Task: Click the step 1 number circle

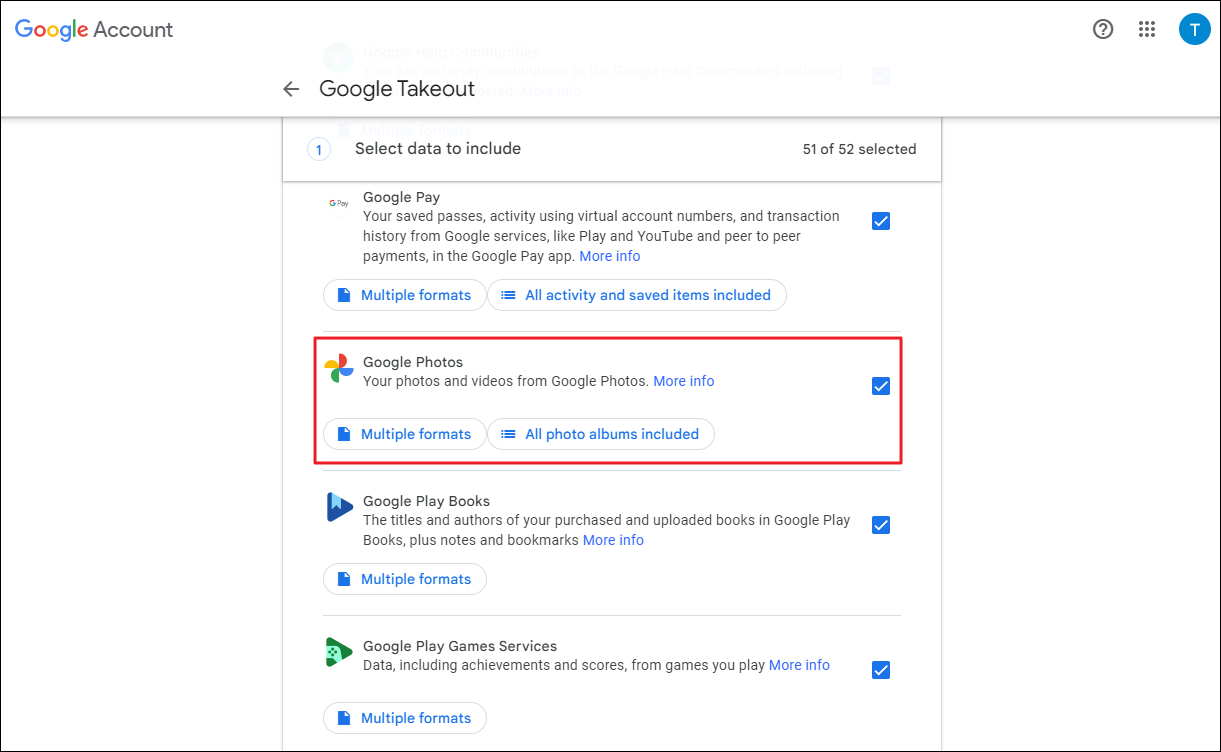Action: point(318,150)
